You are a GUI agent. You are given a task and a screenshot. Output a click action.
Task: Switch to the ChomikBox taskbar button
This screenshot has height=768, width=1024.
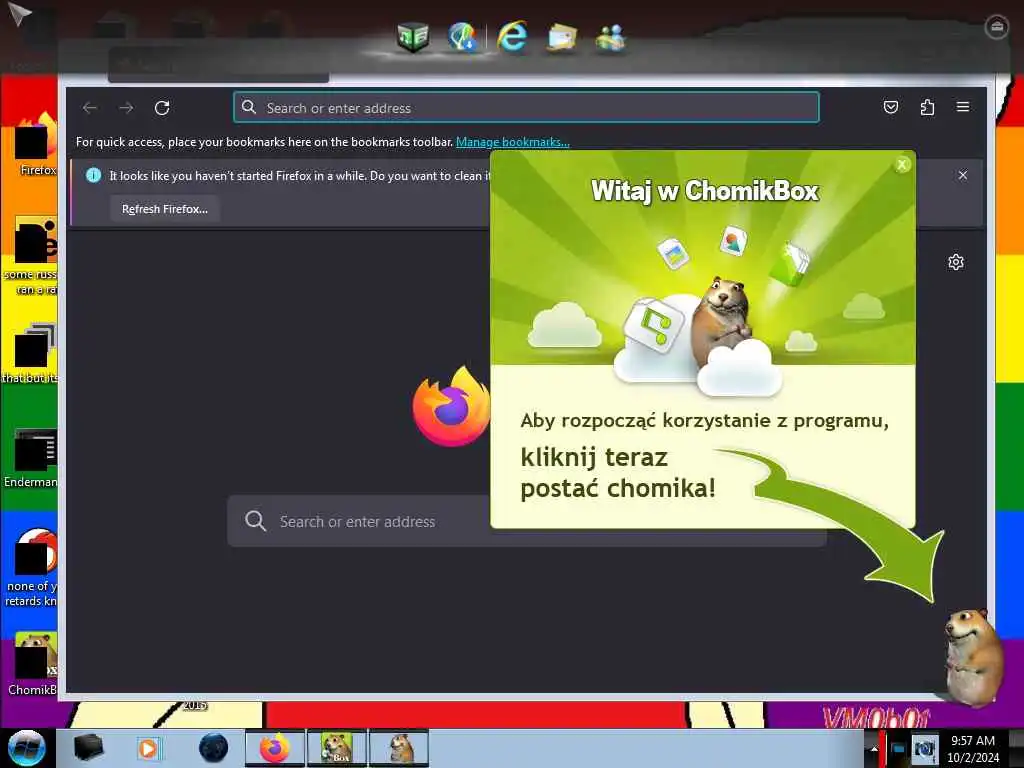(x=337, y=748)
